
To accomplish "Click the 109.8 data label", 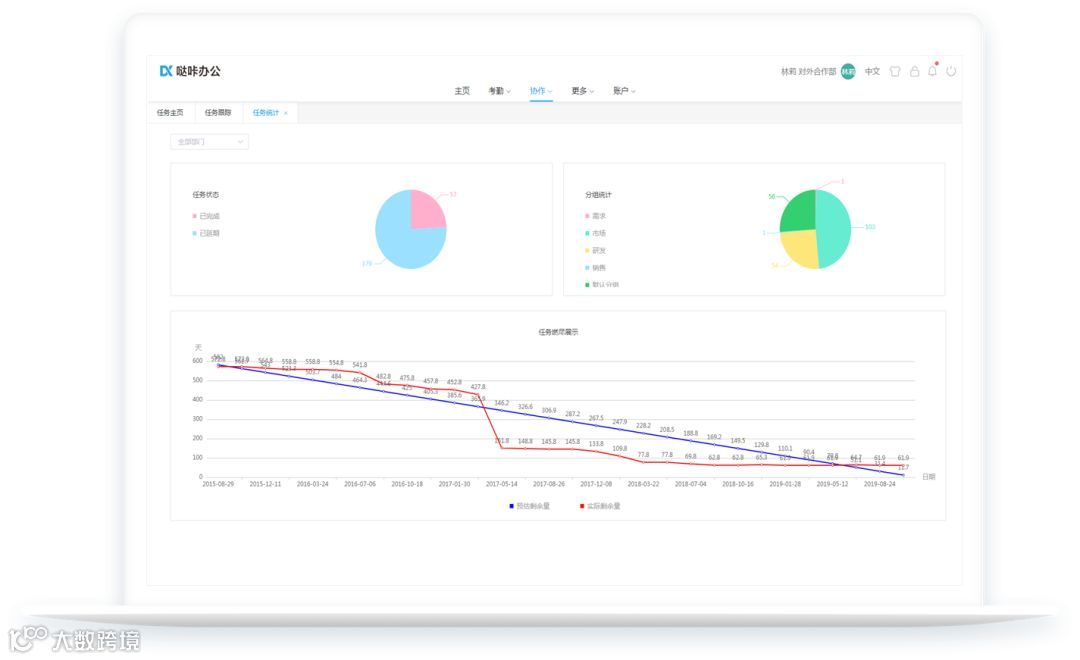I will tap(620, 448).
